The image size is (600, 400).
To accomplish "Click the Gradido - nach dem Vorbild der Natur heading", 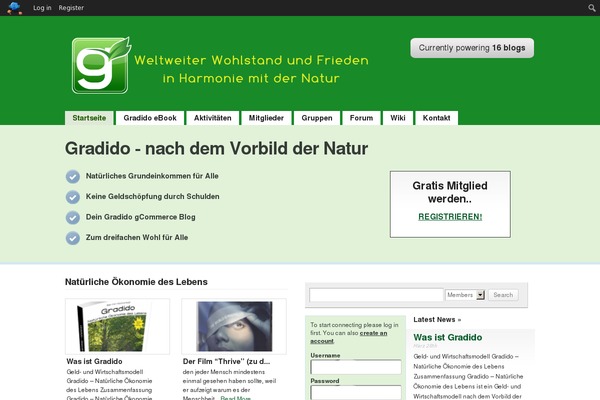I will pos(217,149).
